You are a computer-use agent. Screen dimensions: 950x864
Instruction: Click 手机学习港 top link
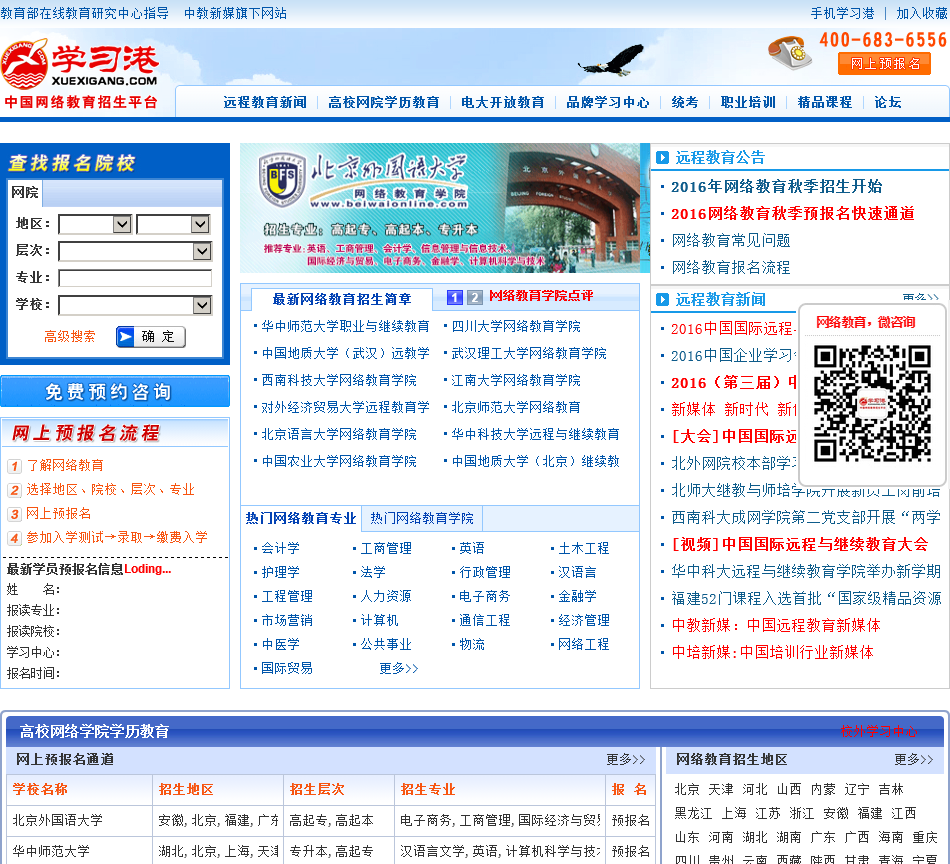(842, 13)
